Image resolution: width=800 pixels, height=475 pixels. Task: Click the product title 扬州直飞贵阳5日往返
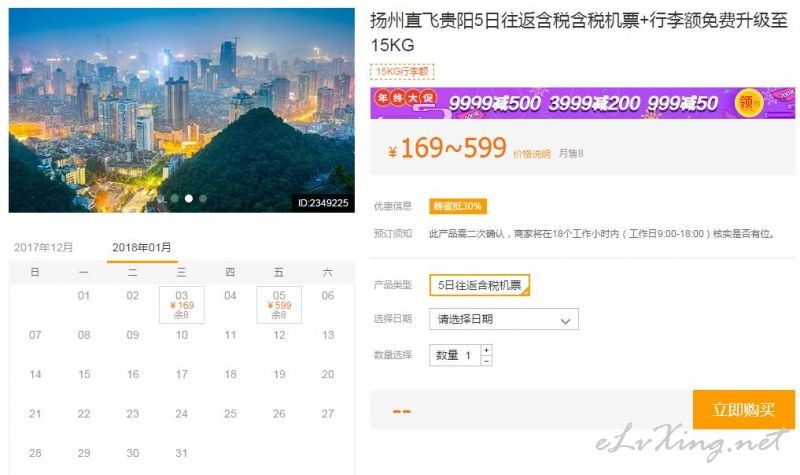tap(579, 33)
